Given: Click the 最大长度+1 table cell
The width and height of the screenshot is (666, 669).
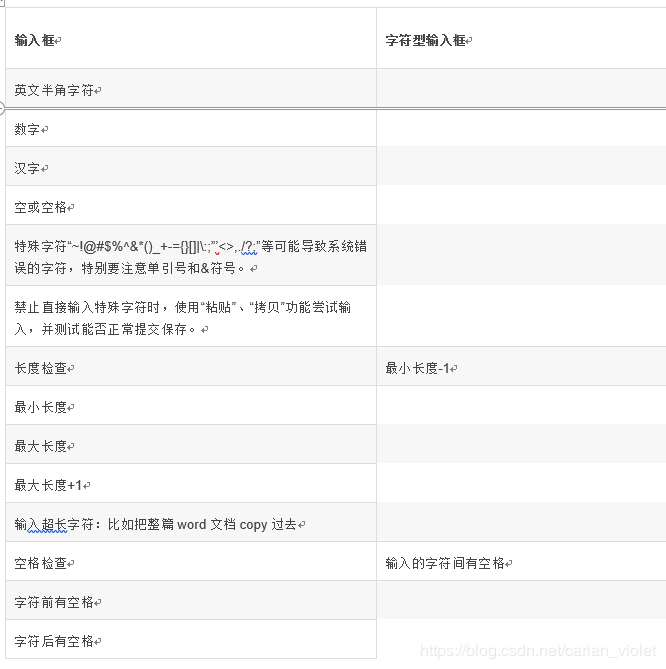Looking at the screenshot, I should click(50, 485).
